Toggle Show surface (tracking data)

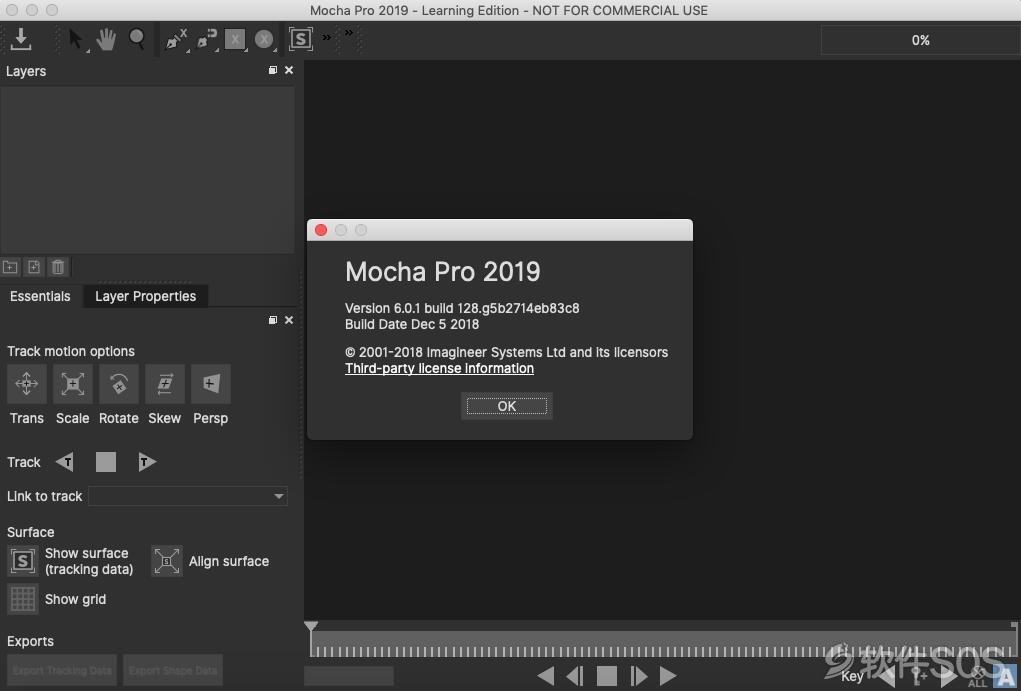point(23,561)
